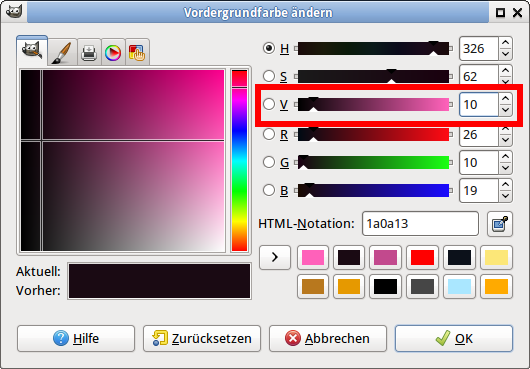
Task: Click the GIMP Wilber icon in the title bar
Action: [x=14, y=12]
